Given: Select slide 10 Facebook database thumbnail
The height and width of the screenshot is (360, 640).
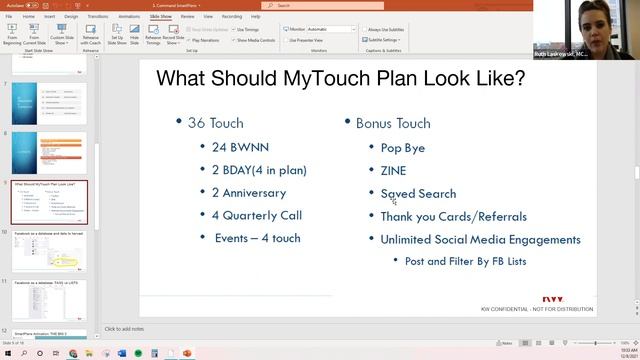Looking at the screenshot, I should click(x=49, y=251).
